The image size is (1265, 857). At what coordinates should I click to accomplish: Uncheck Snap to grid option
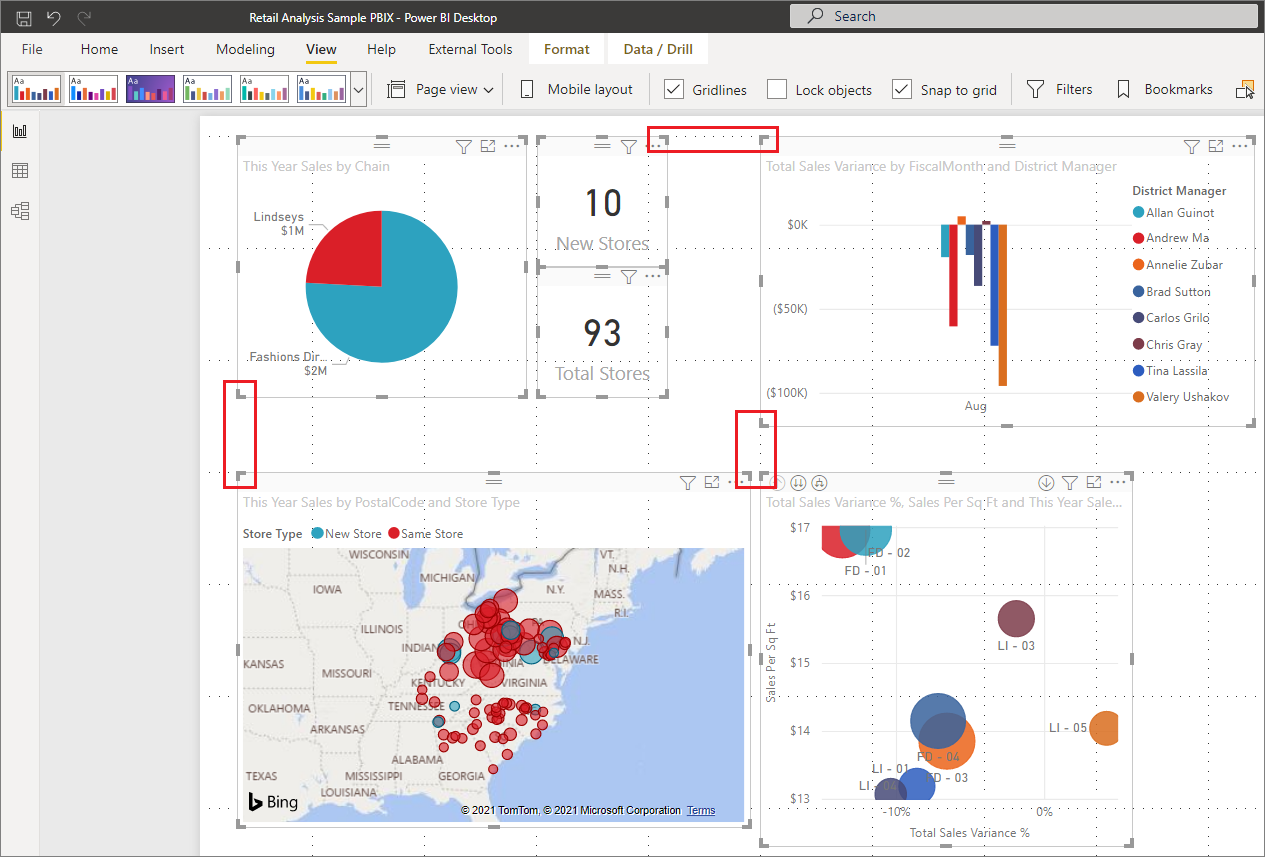coord(902,89)
